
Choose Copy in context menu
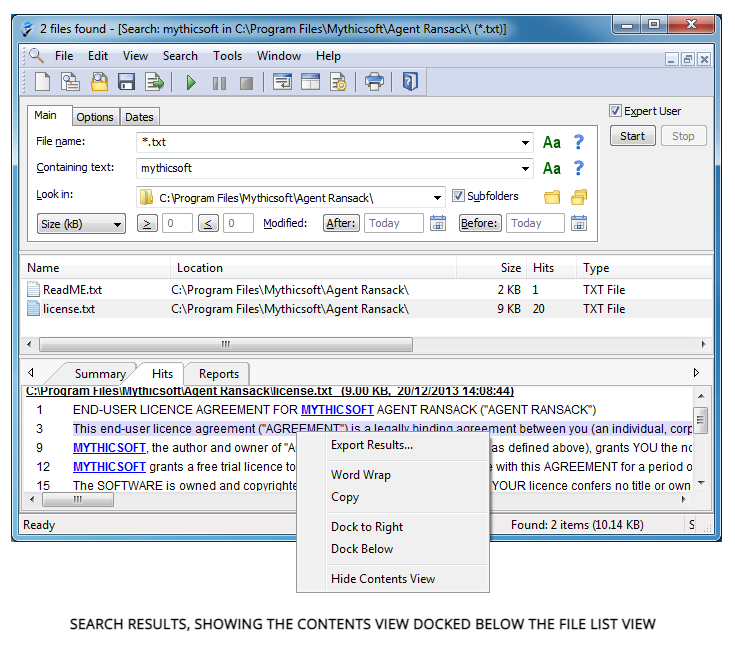coord(393,497)
